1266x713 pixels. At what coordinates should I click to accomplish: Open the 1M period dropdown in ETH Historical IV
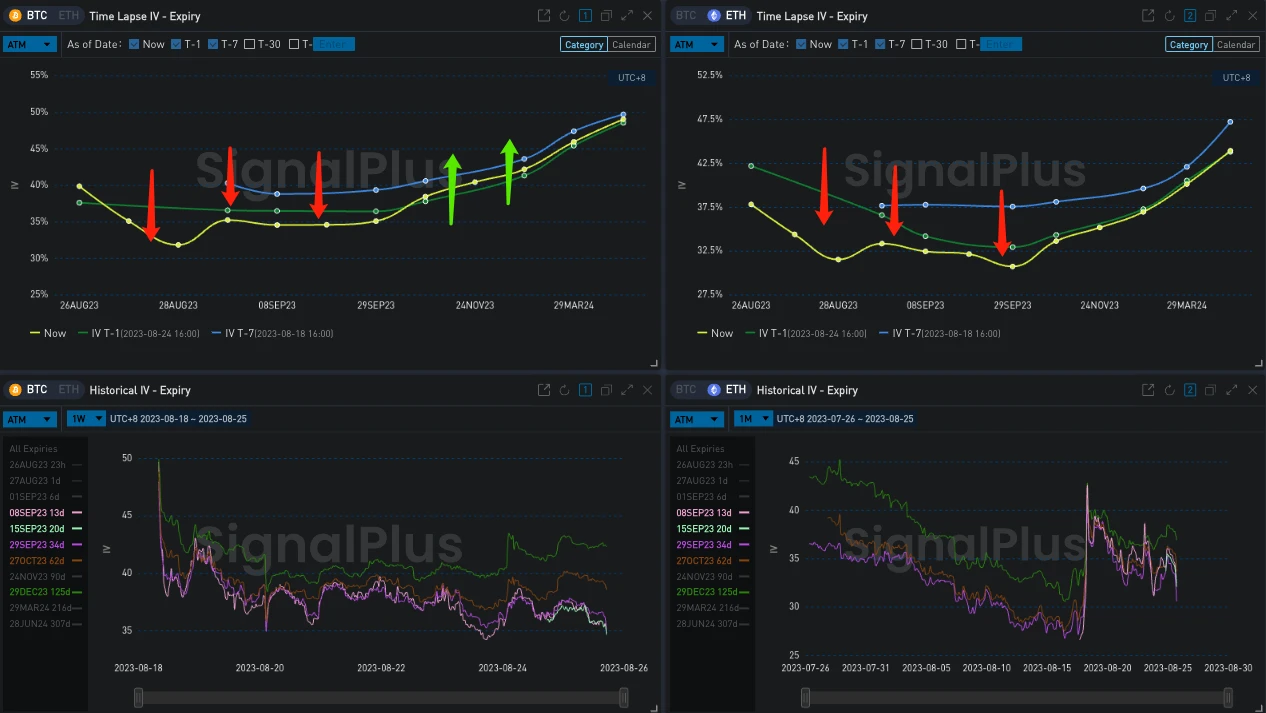coord(753,419)
